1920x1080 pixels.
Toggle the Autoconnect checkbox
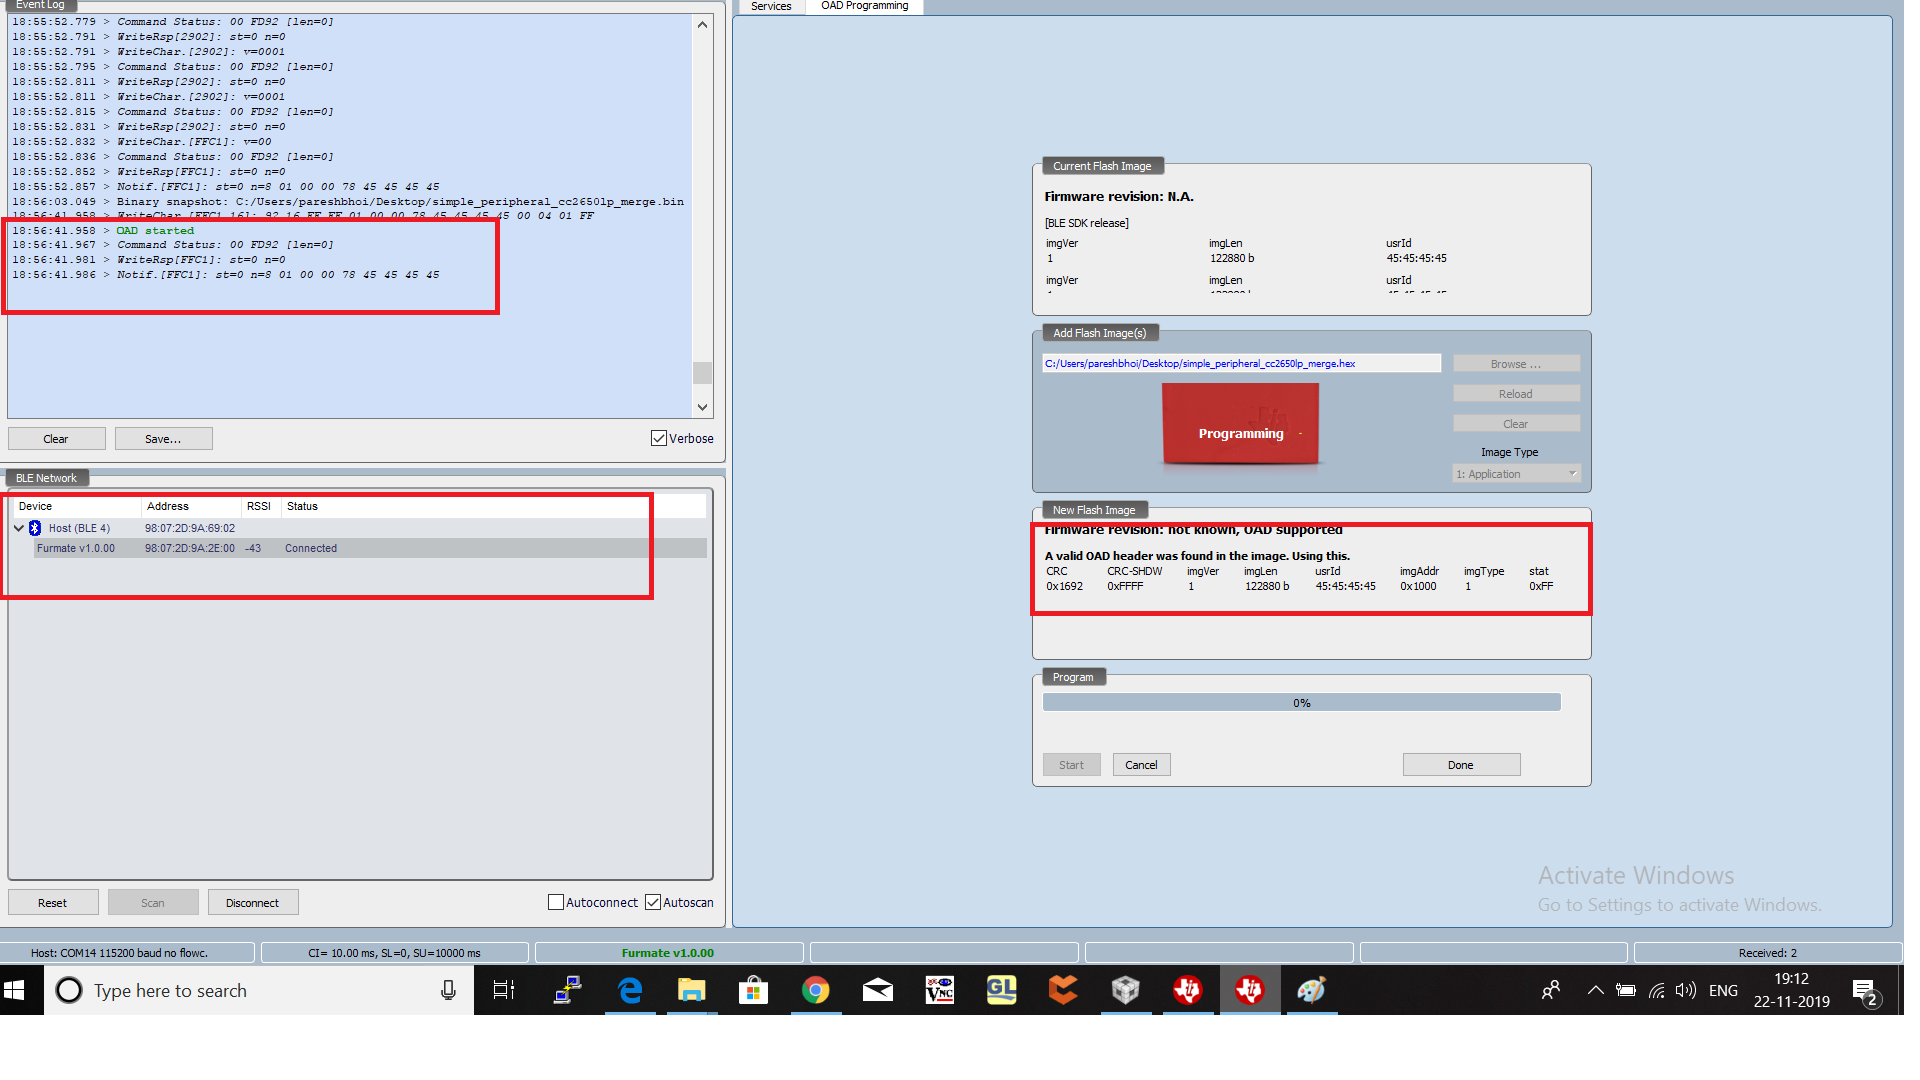(x=555, y=902)
